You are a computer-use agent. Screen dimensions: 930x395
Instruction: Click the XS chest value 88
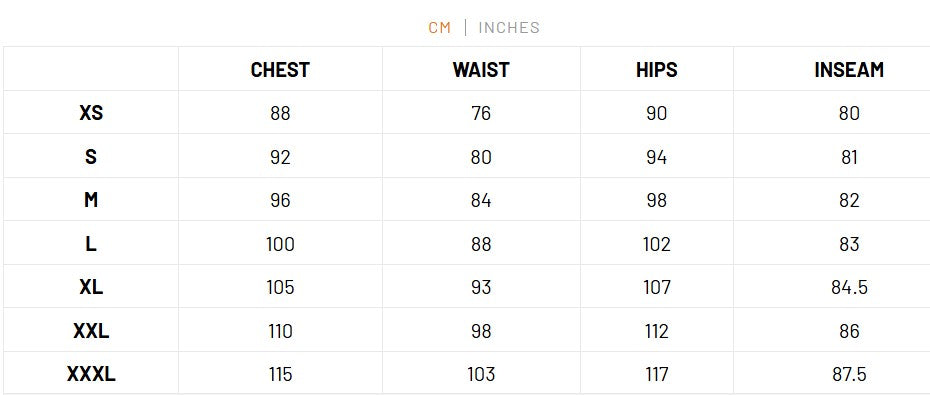tap(280, 113)
